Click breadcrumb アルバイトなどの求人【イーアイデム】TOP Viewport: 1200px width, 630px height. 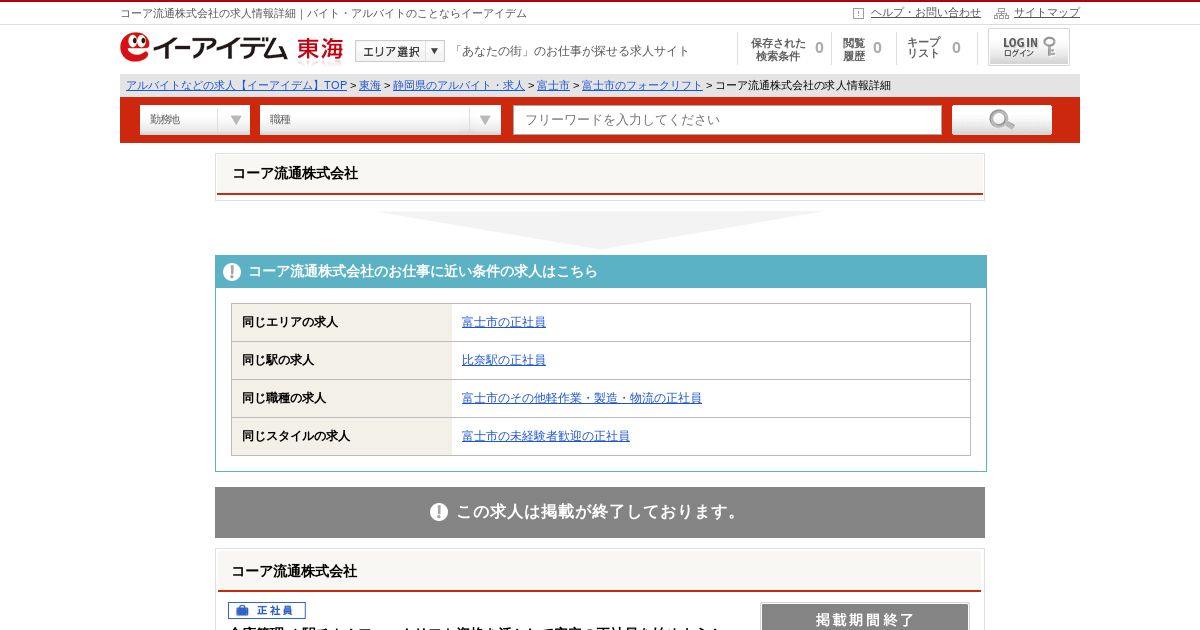(236, 86)
